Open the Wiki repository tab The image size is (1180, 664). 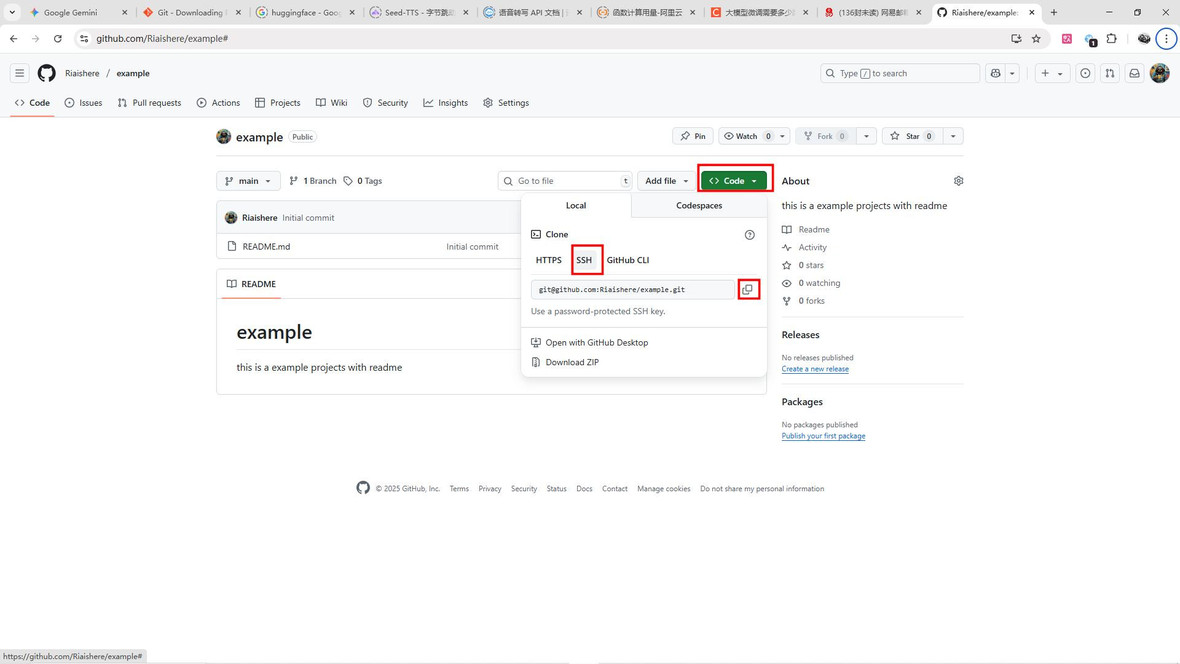(332, 103)
